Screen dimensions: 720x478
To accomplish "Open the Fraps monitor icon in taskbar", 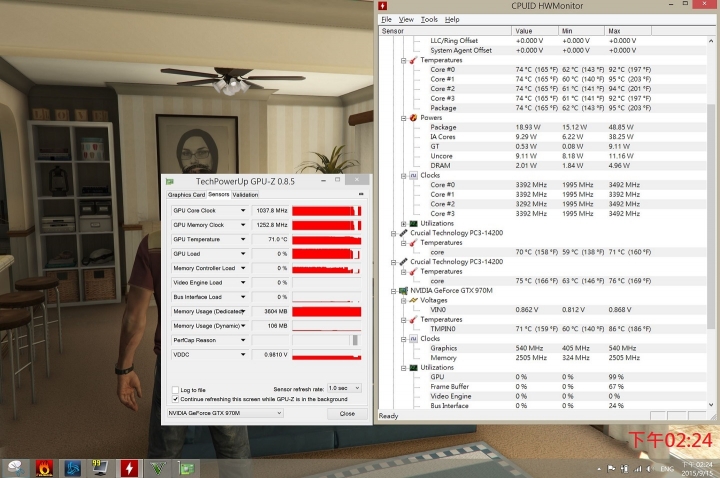I will pos(100,468).
